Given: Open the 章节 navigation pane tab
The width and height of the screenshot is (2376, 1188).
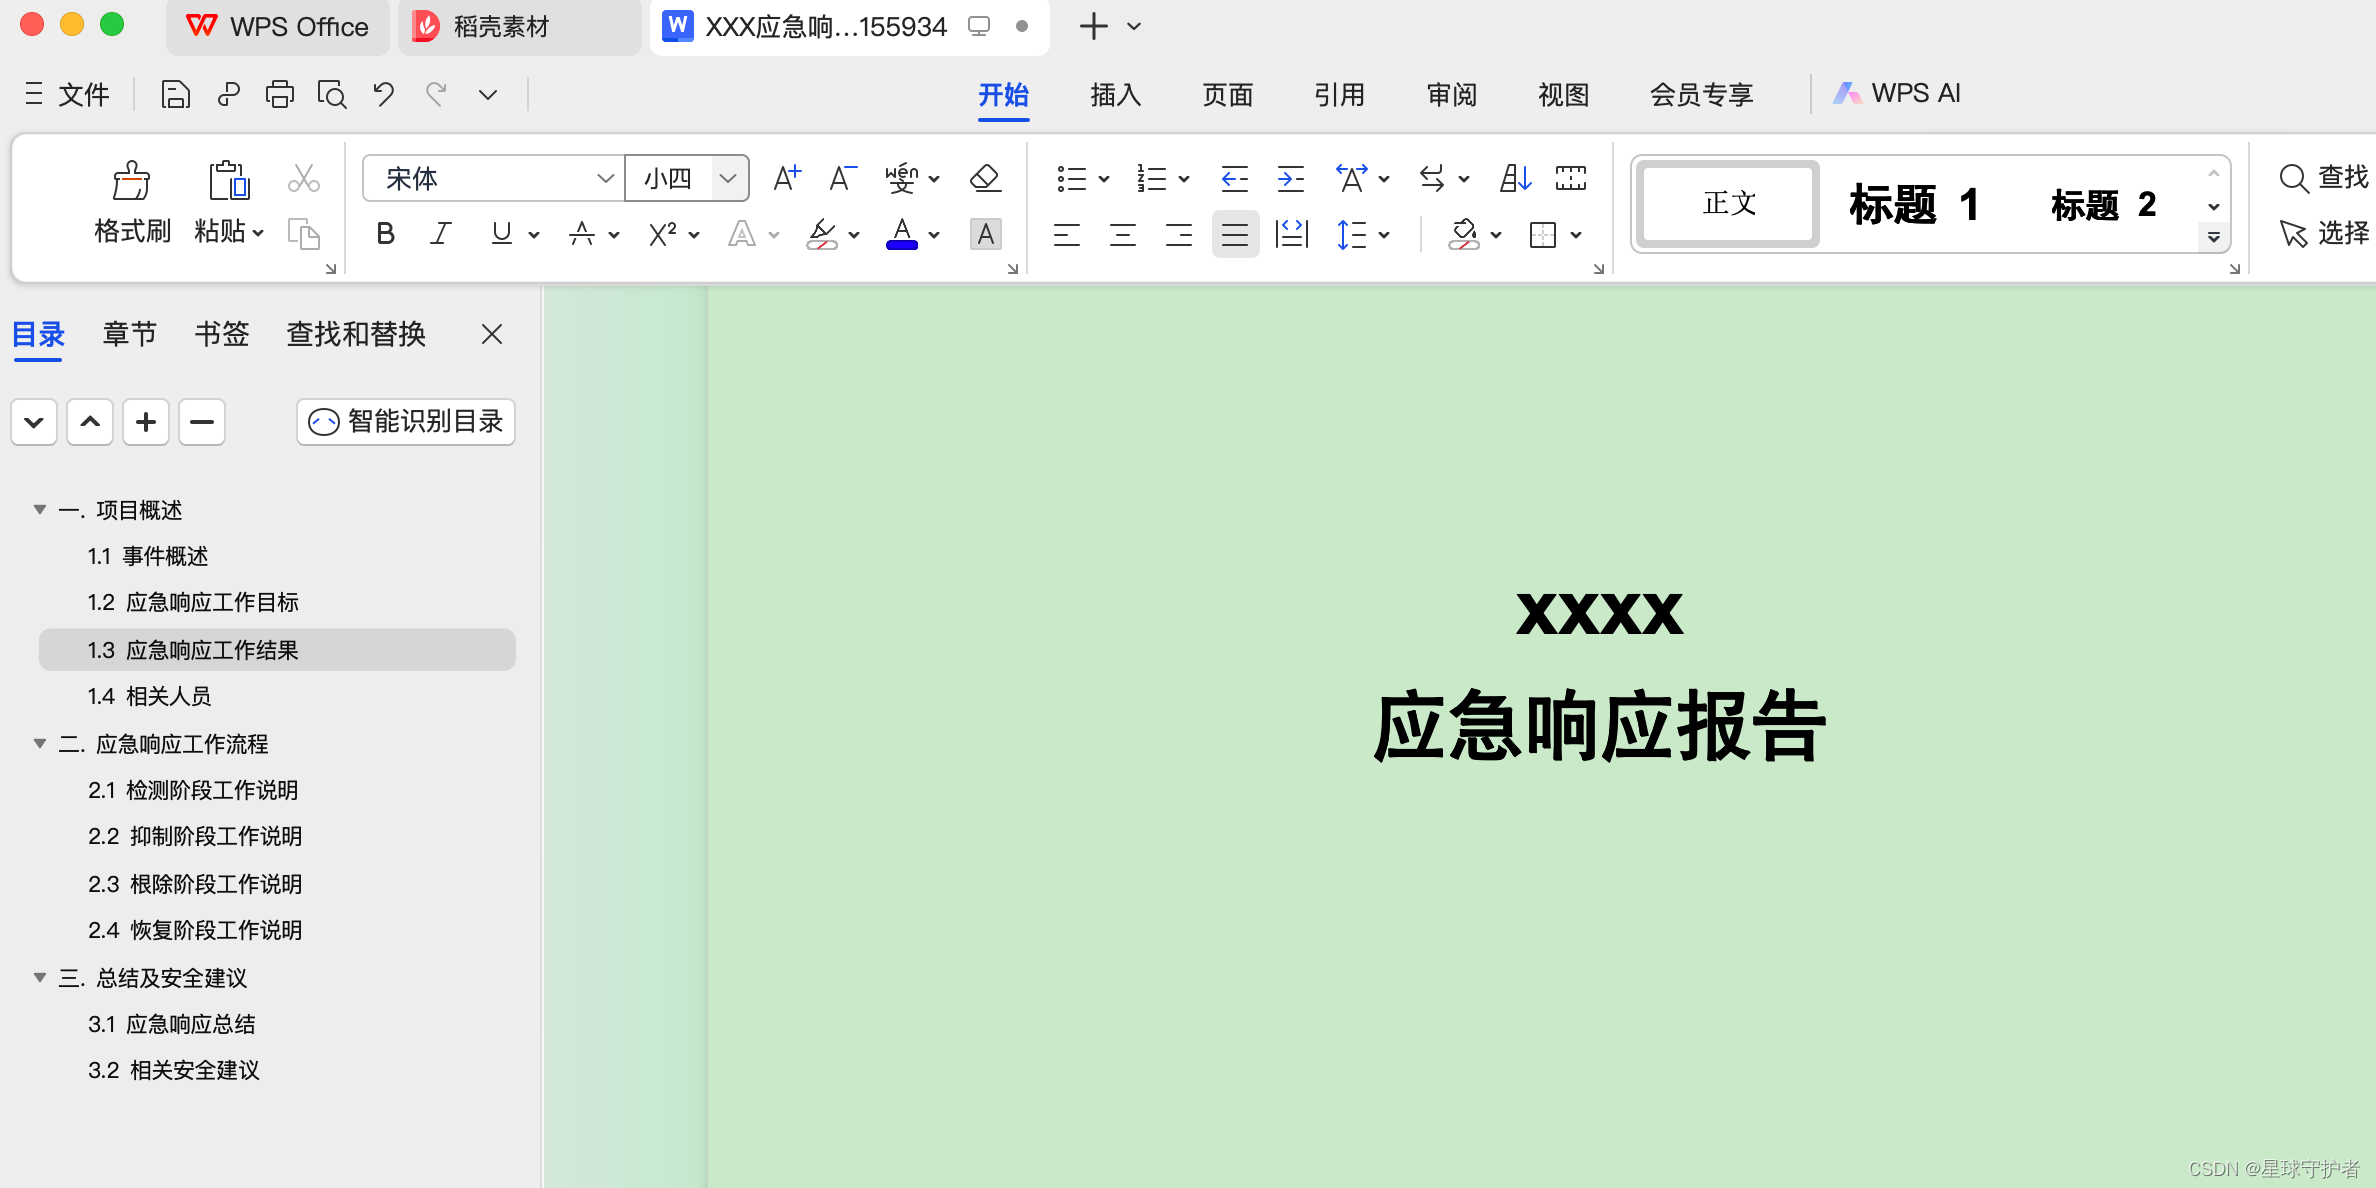Looking at the screenshot, I should [130, 334].
